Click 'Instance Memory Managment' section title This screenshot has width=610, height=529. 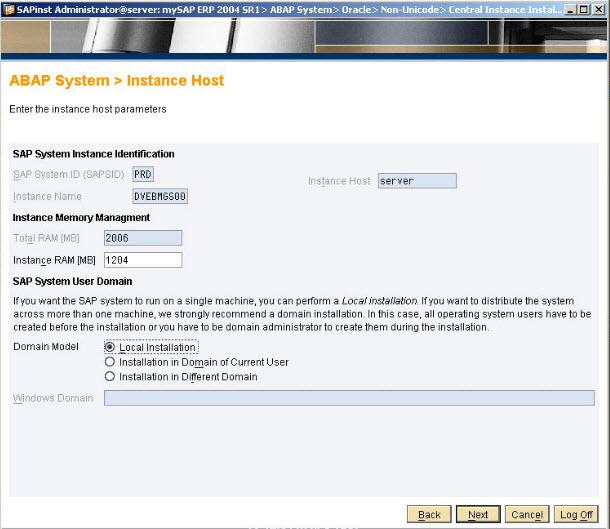click(x=81, y=217)
